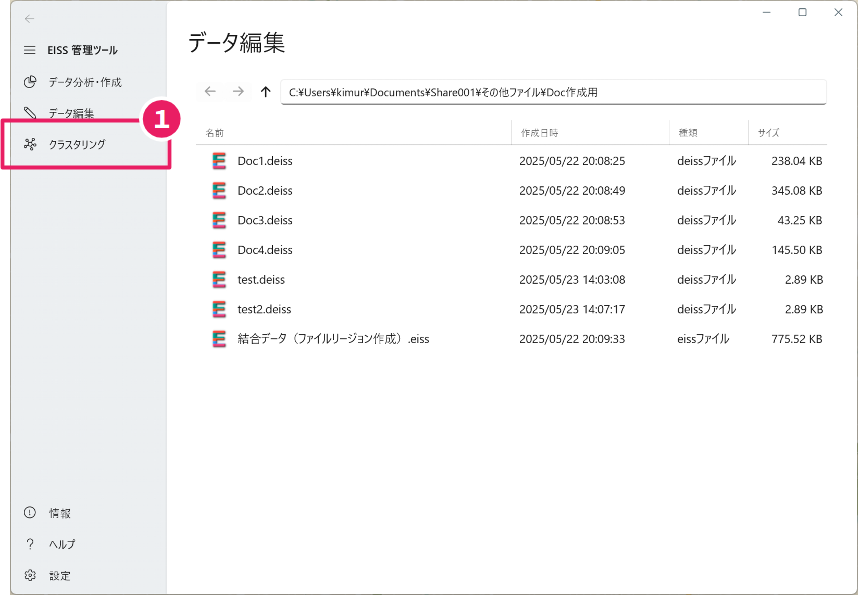Select the データ編集 menu item

tap(71, 113)
